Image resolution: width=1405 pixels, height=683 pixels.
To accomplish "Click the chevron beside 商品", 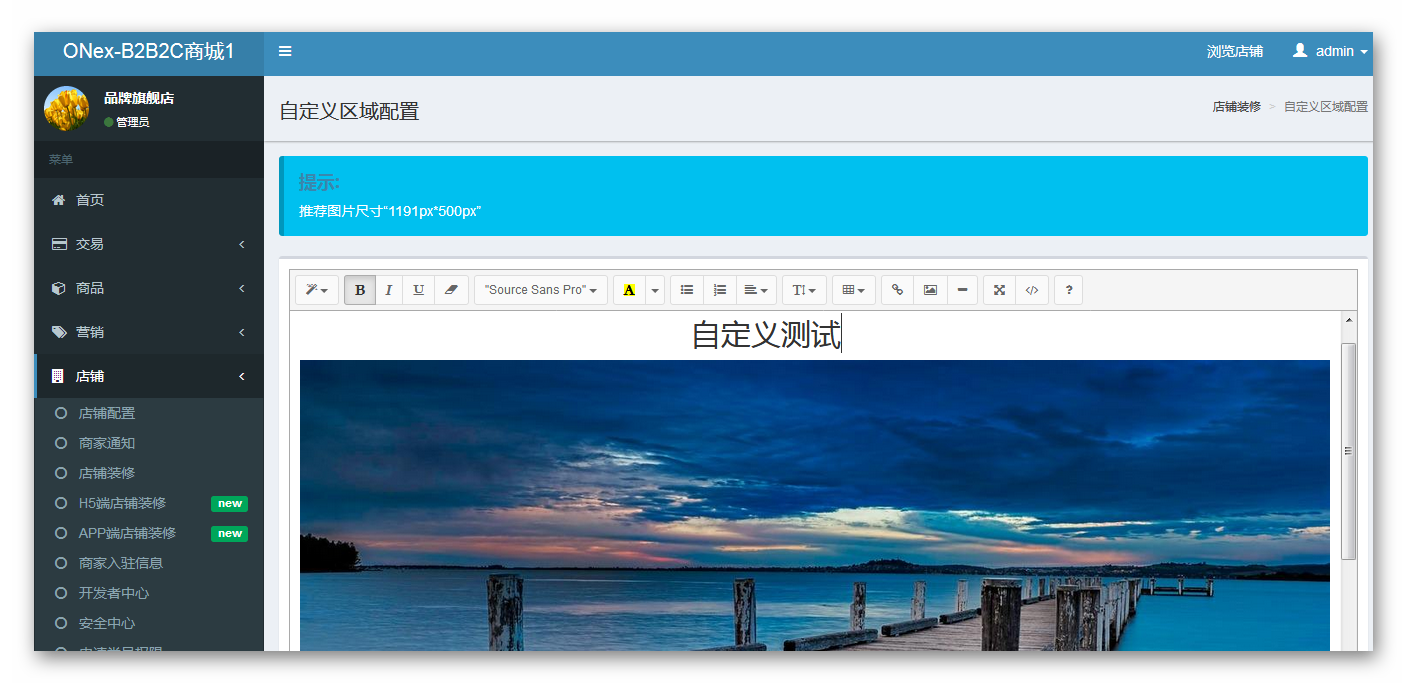I will point(242,288).
